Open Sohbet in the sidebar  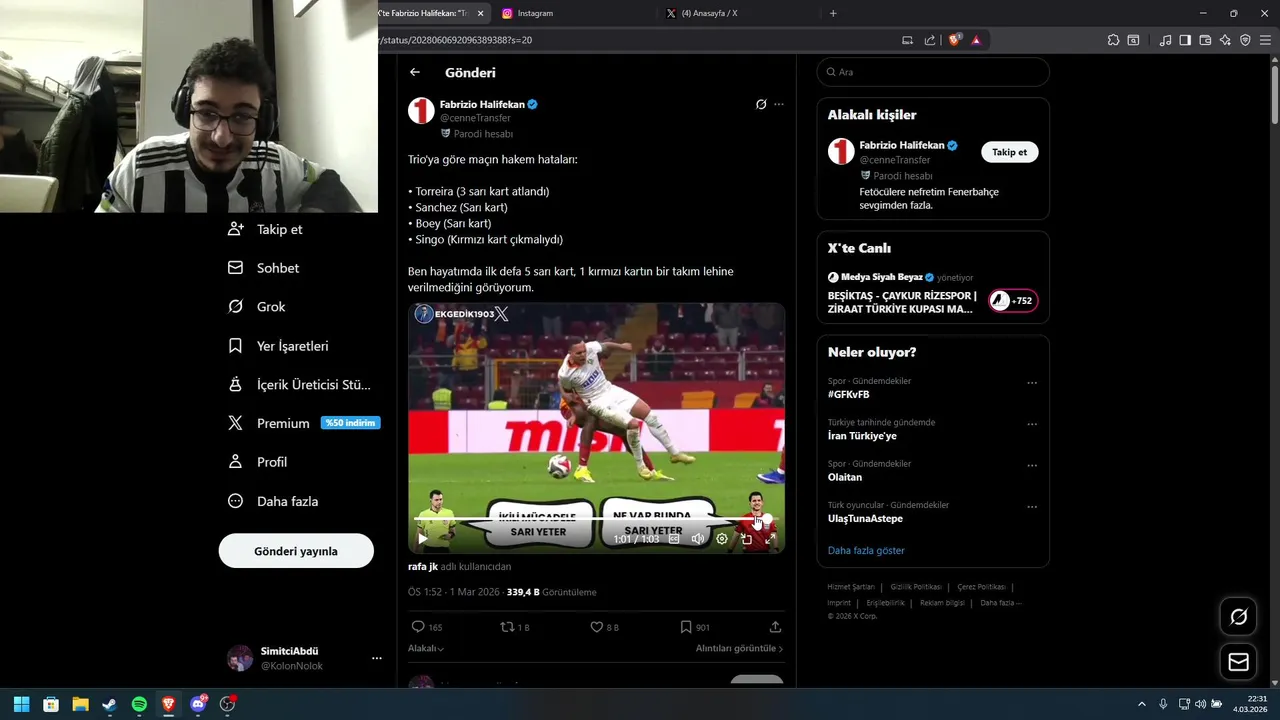[263, 268]
